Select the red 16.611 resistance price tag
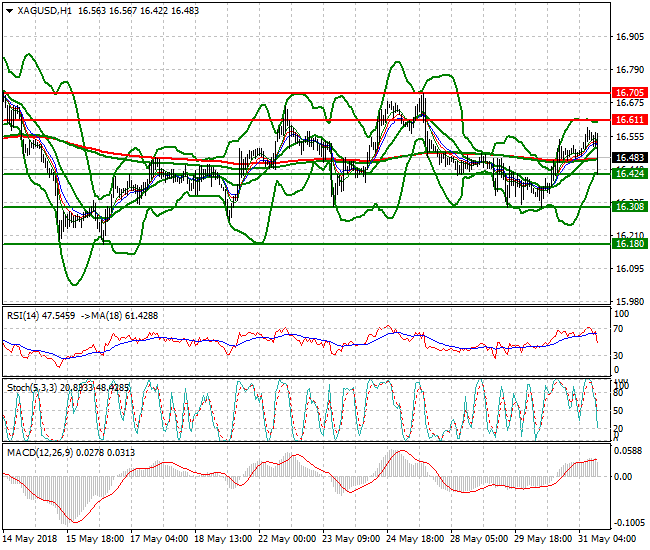 628,120
